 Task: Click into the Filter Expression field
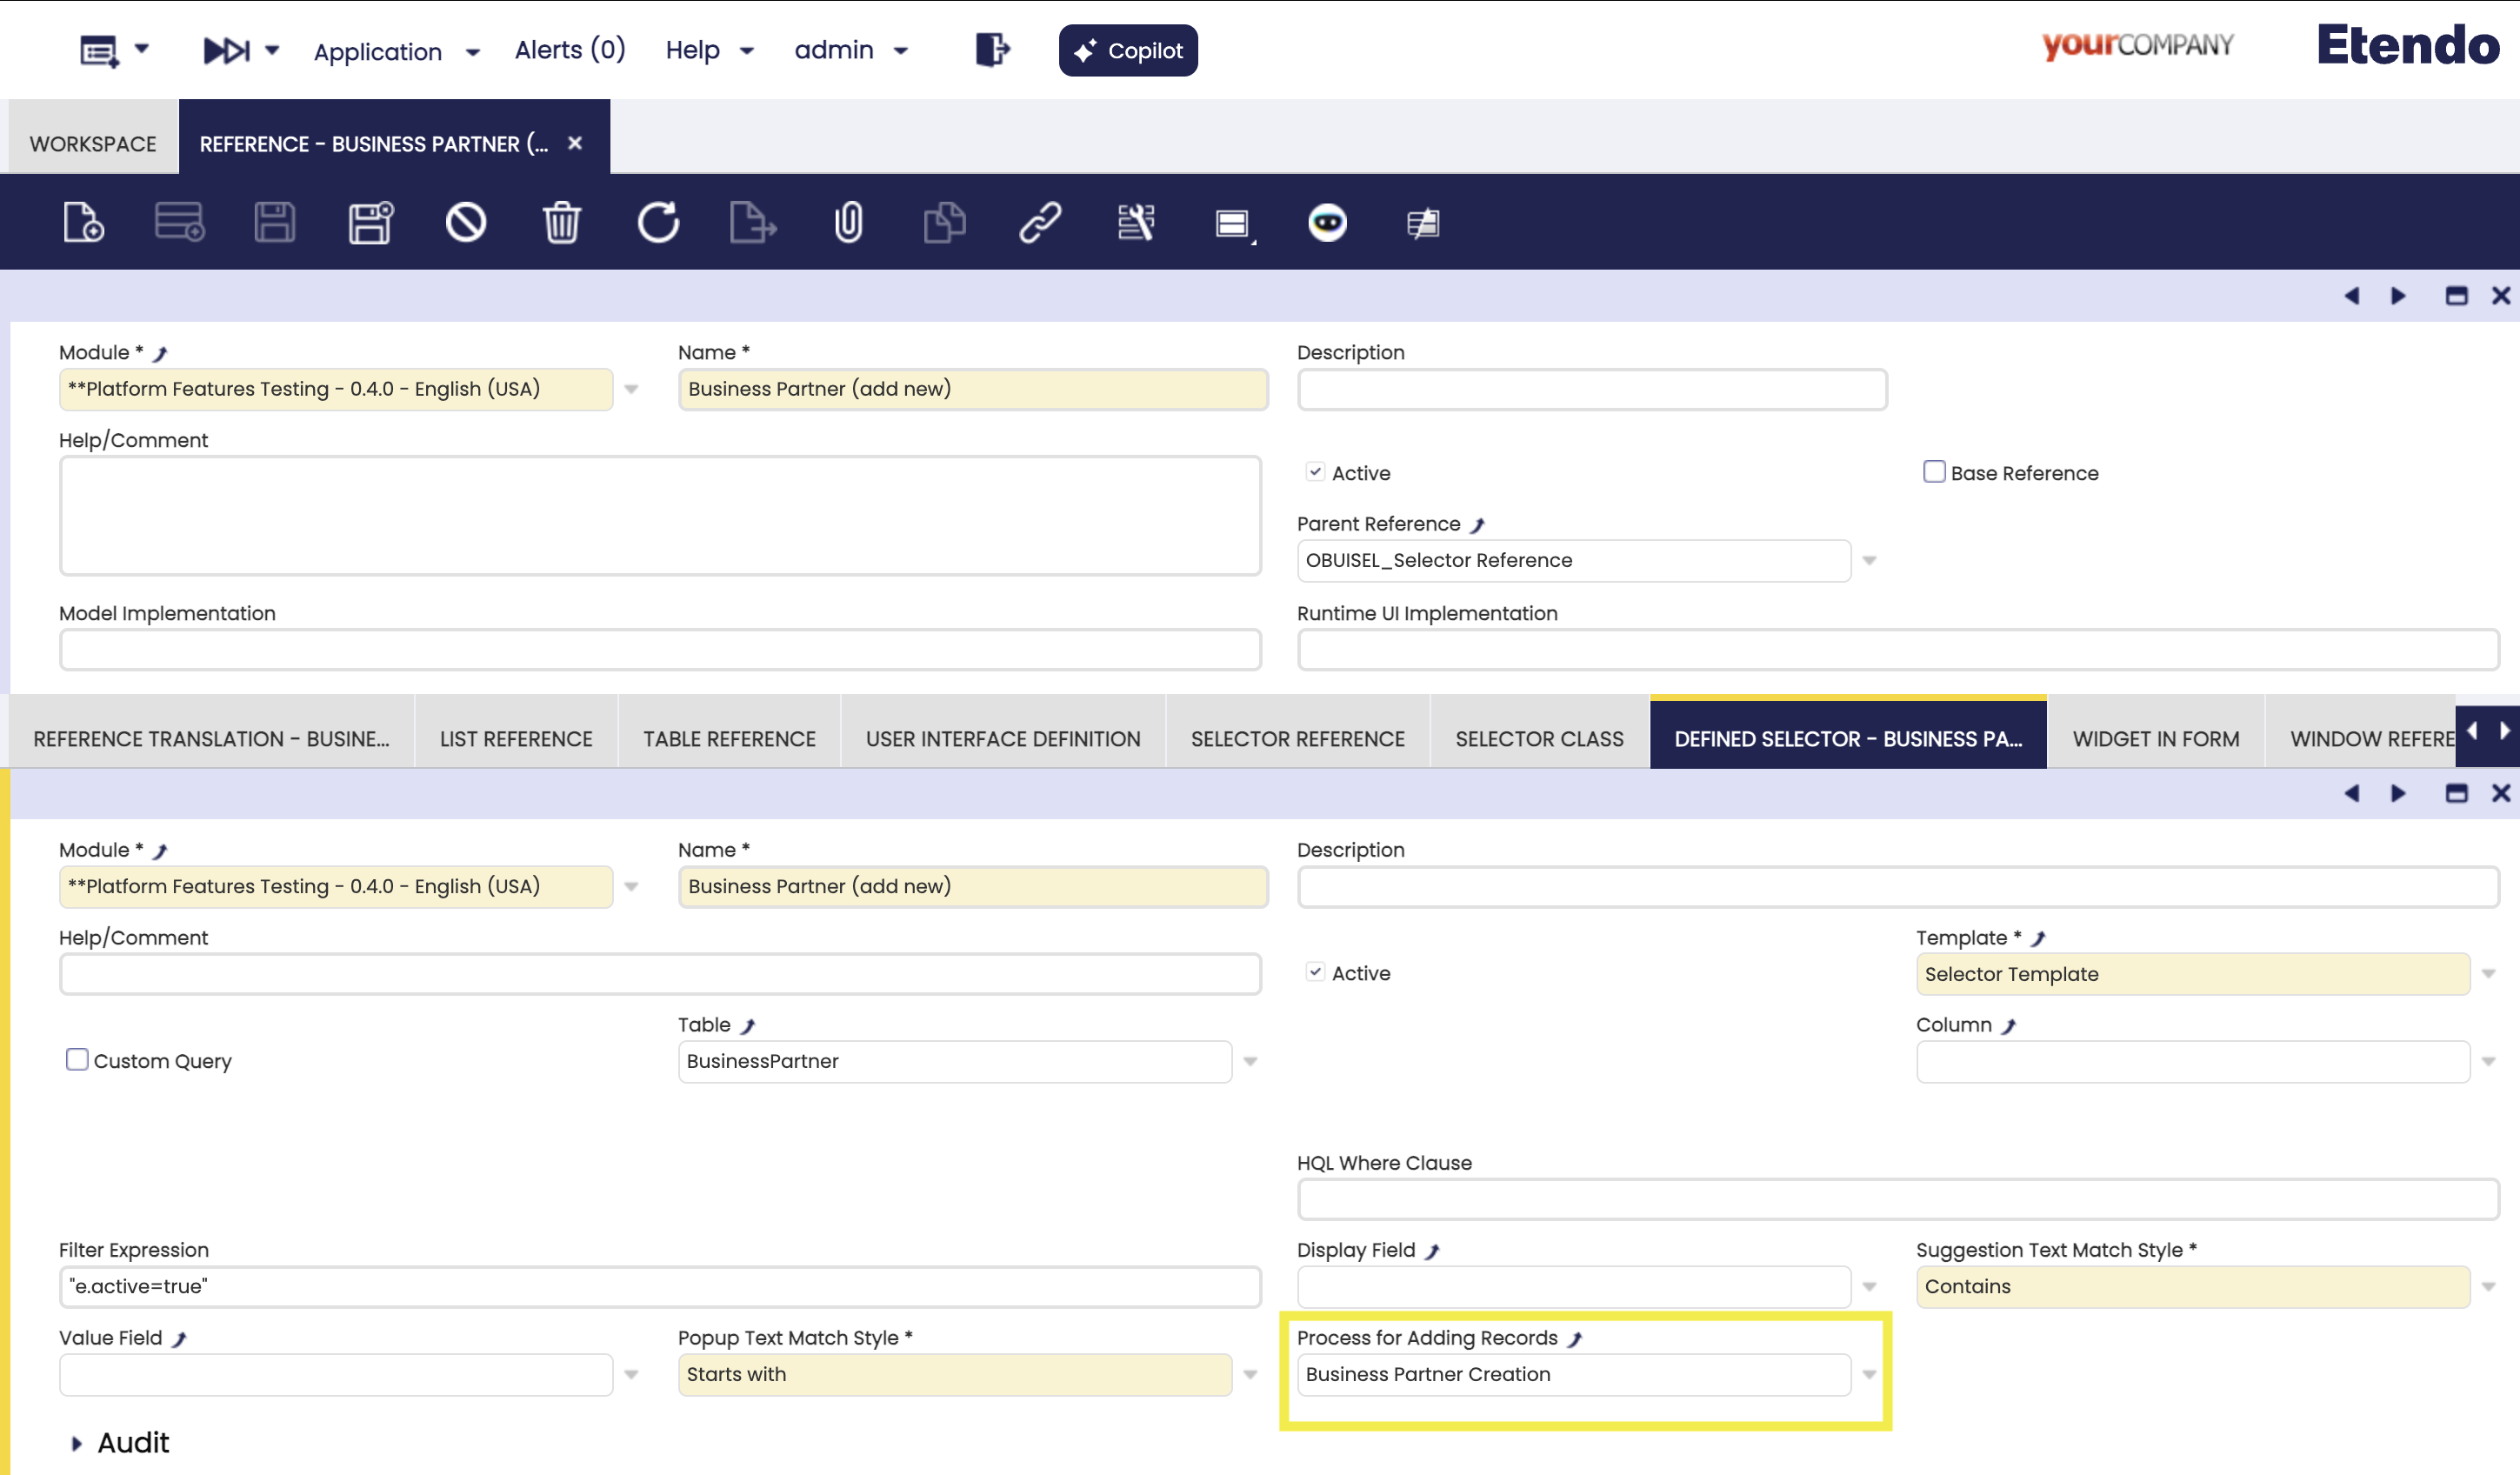[660, 1287]
